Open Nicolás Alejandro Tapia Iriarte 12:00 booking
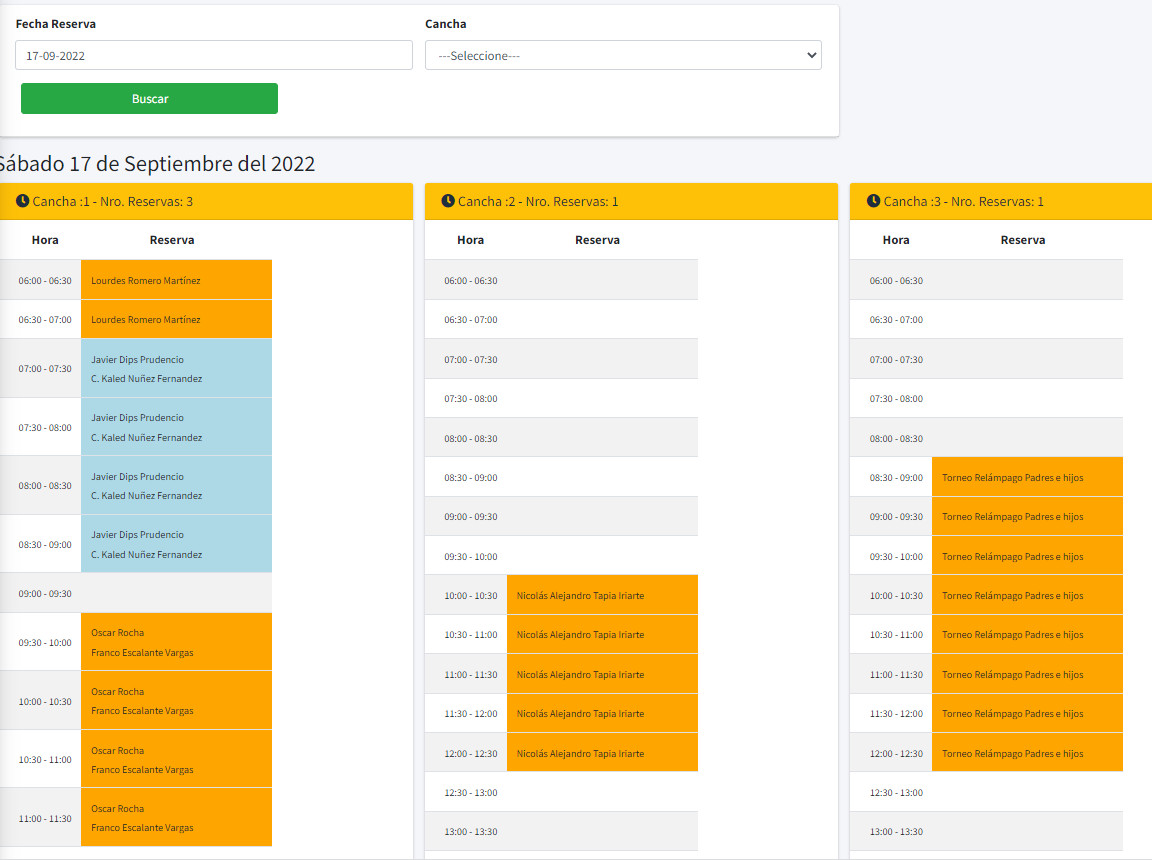The image size is (1152, 860). pos(602,753)
